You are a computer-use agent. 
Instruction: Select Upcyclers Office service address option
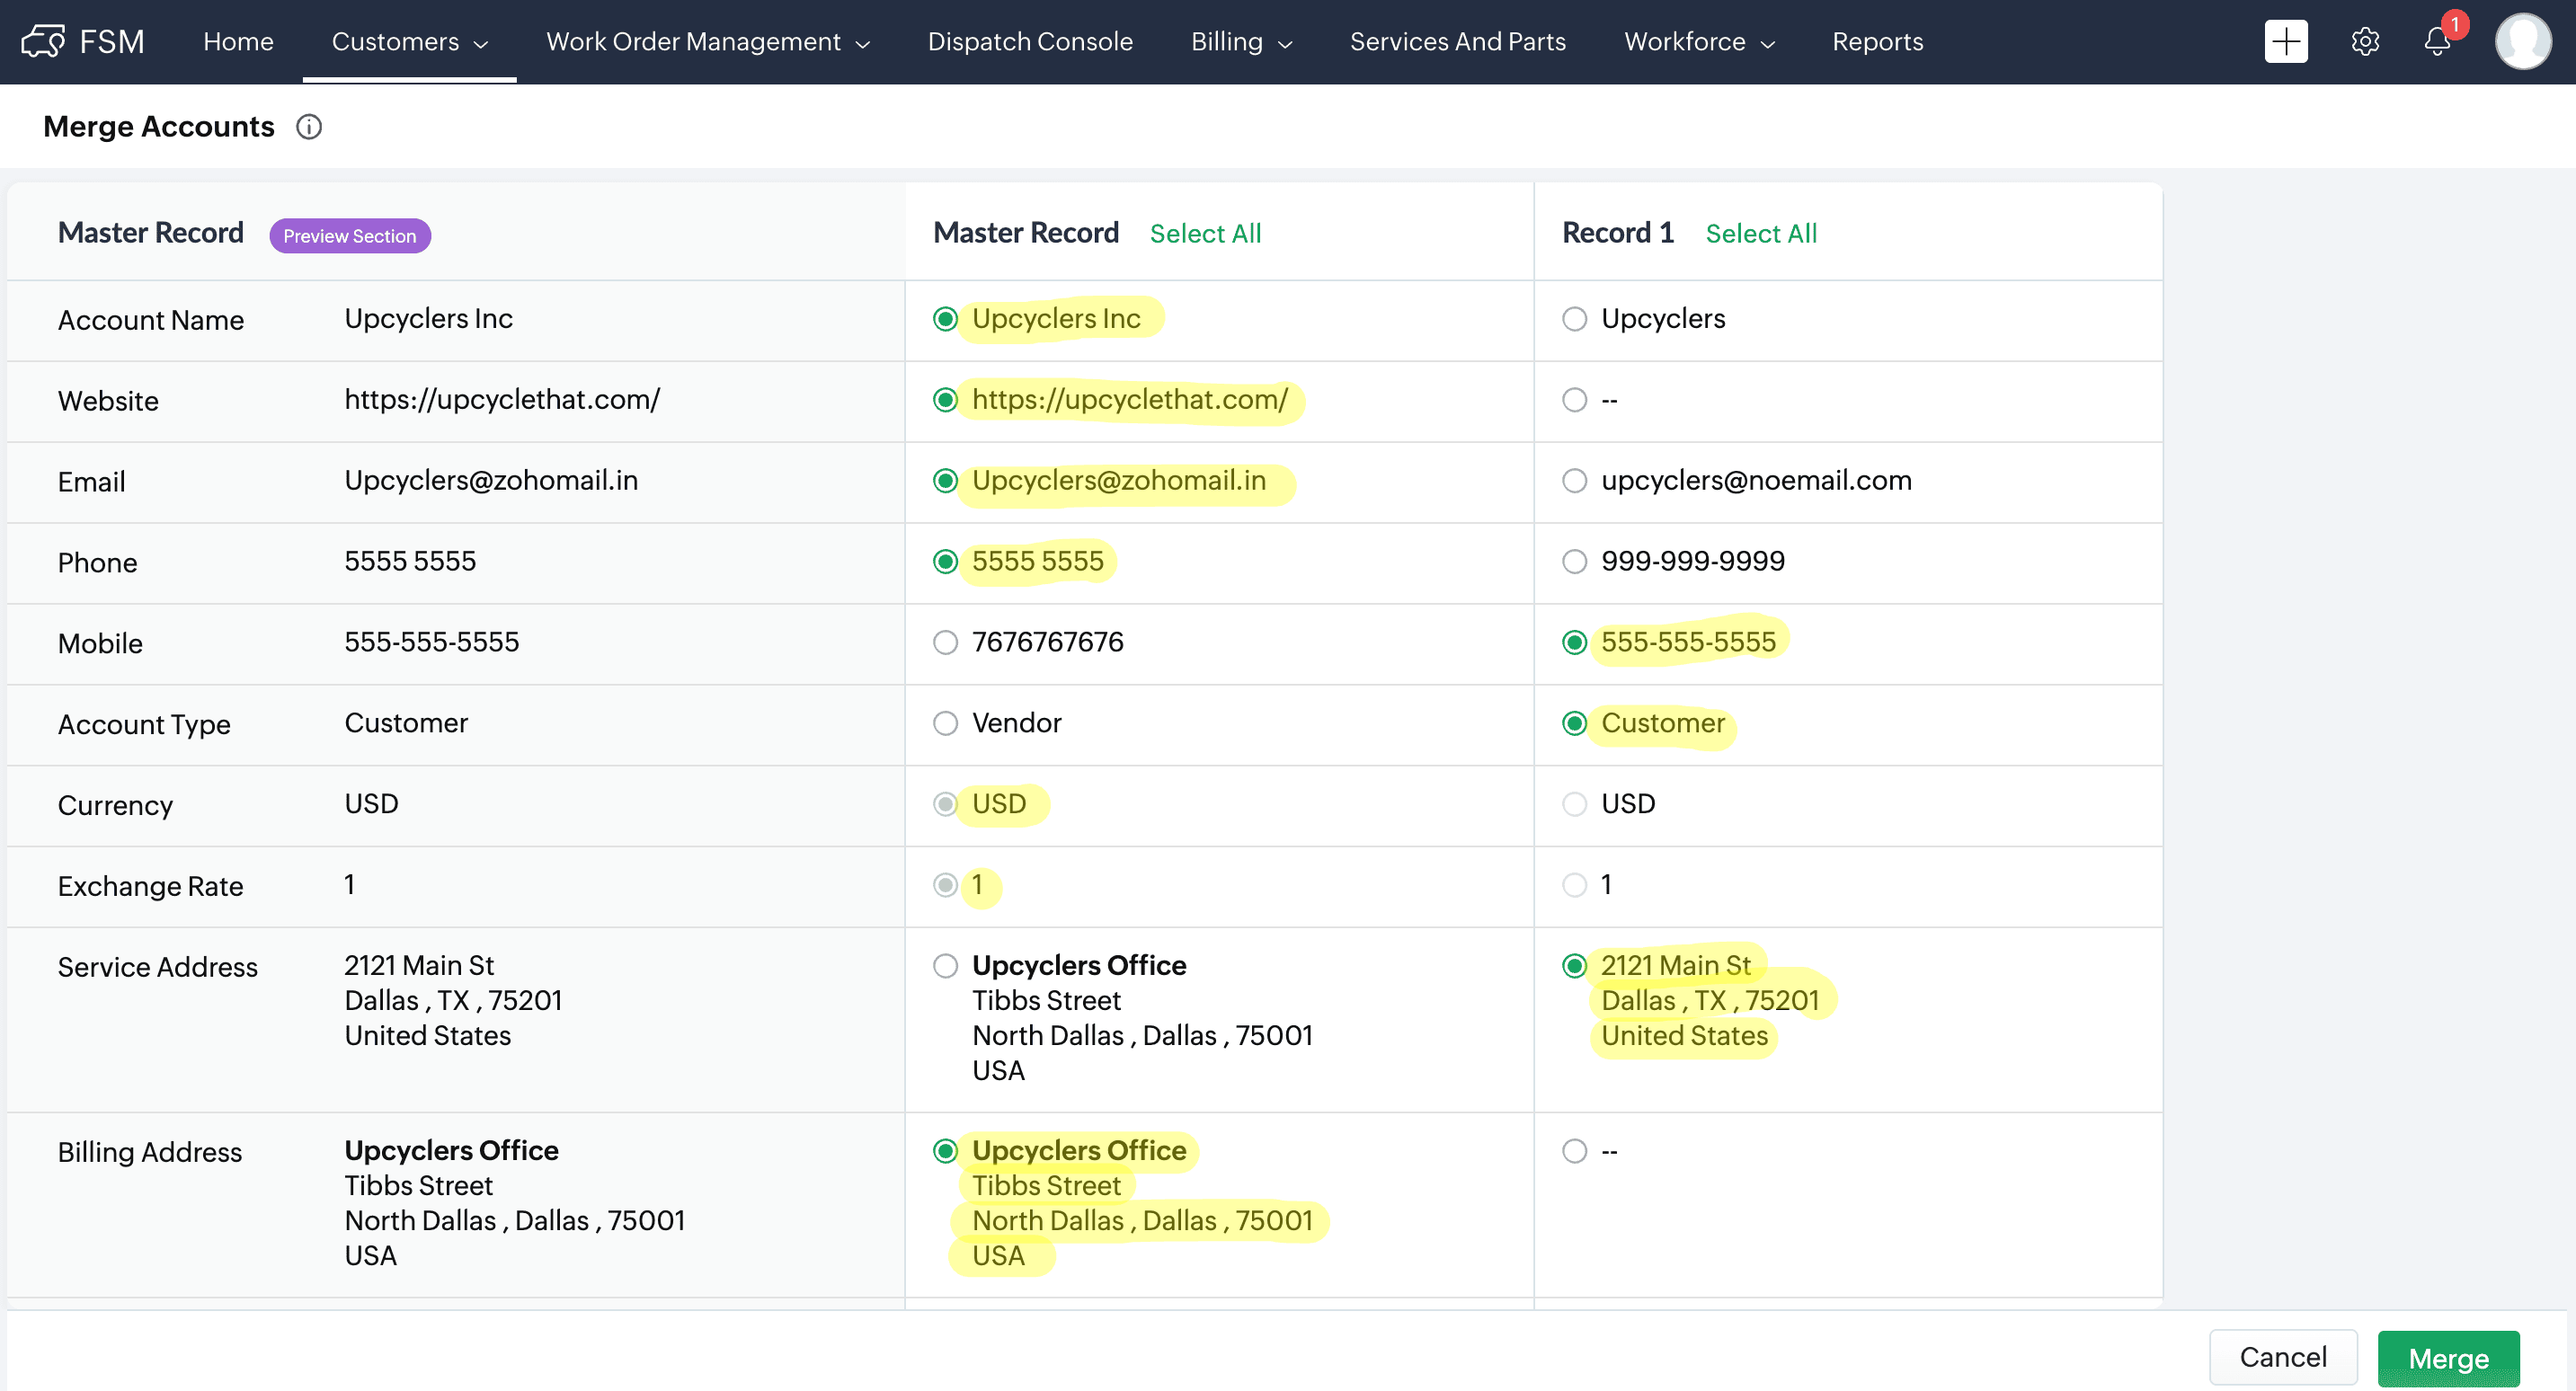pos(945,965)
